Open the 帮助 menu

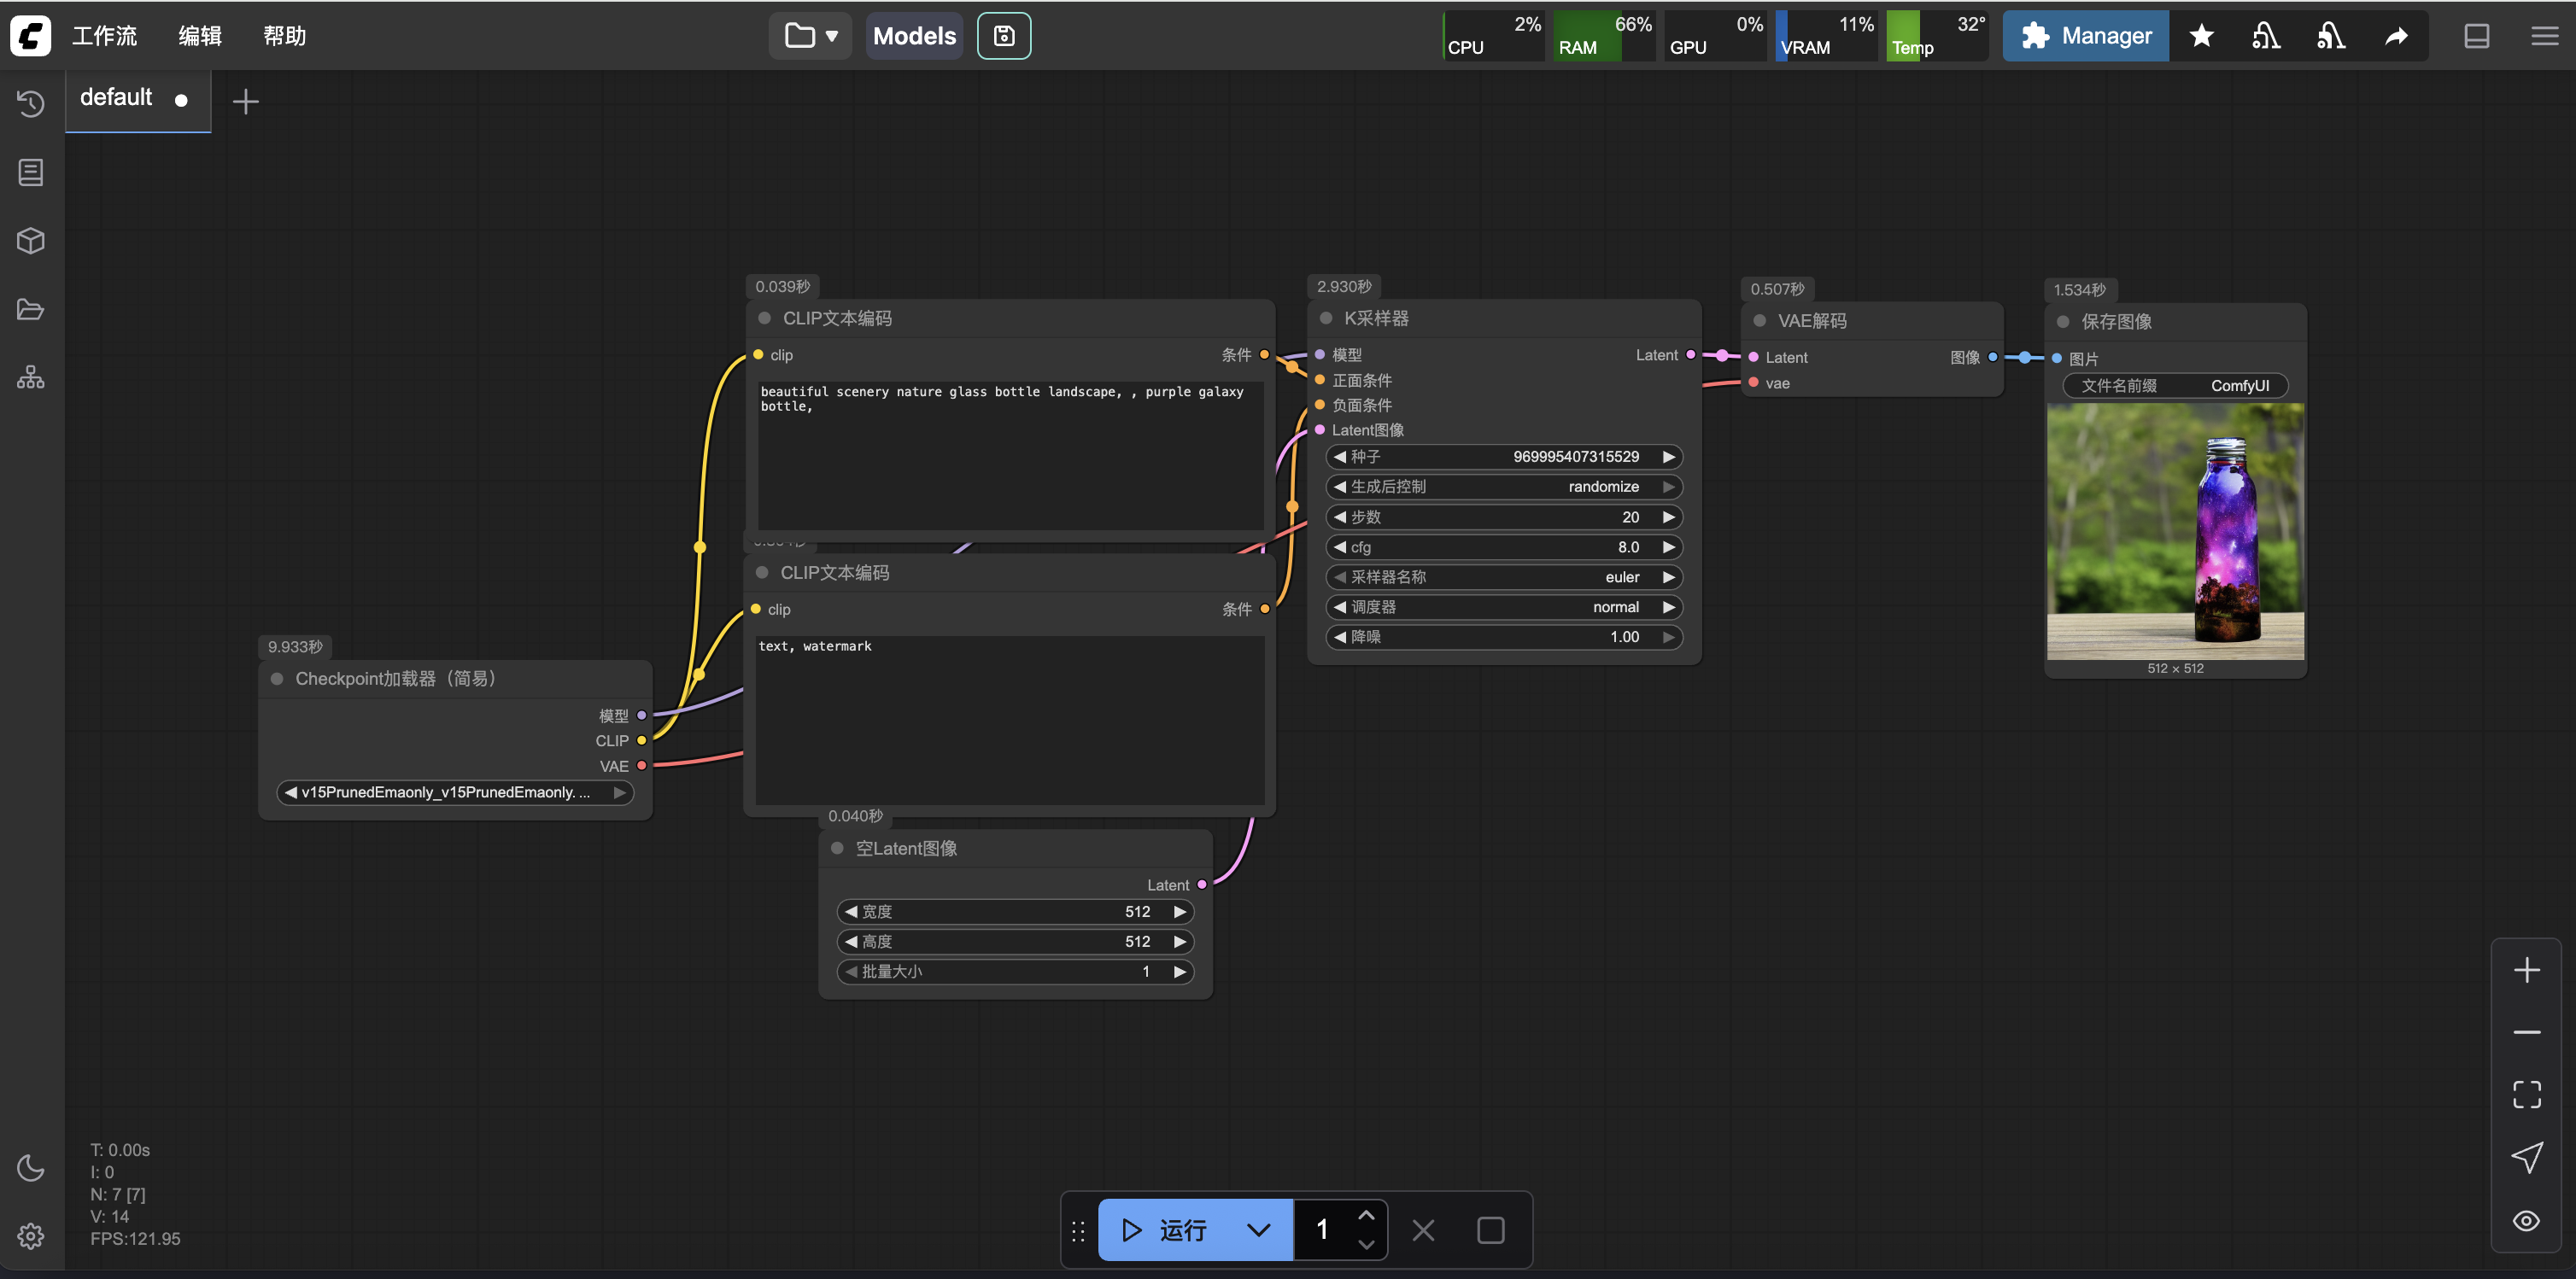click(x=284, y=36)
